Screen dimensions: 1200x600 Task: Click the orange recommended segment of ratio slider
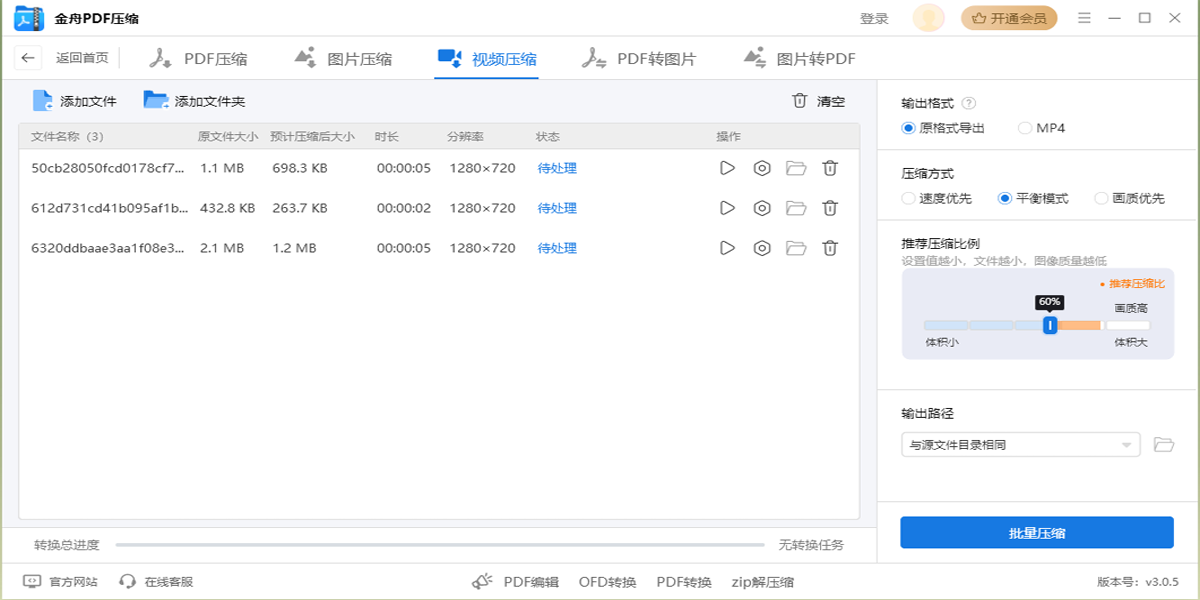point(1080,325)
